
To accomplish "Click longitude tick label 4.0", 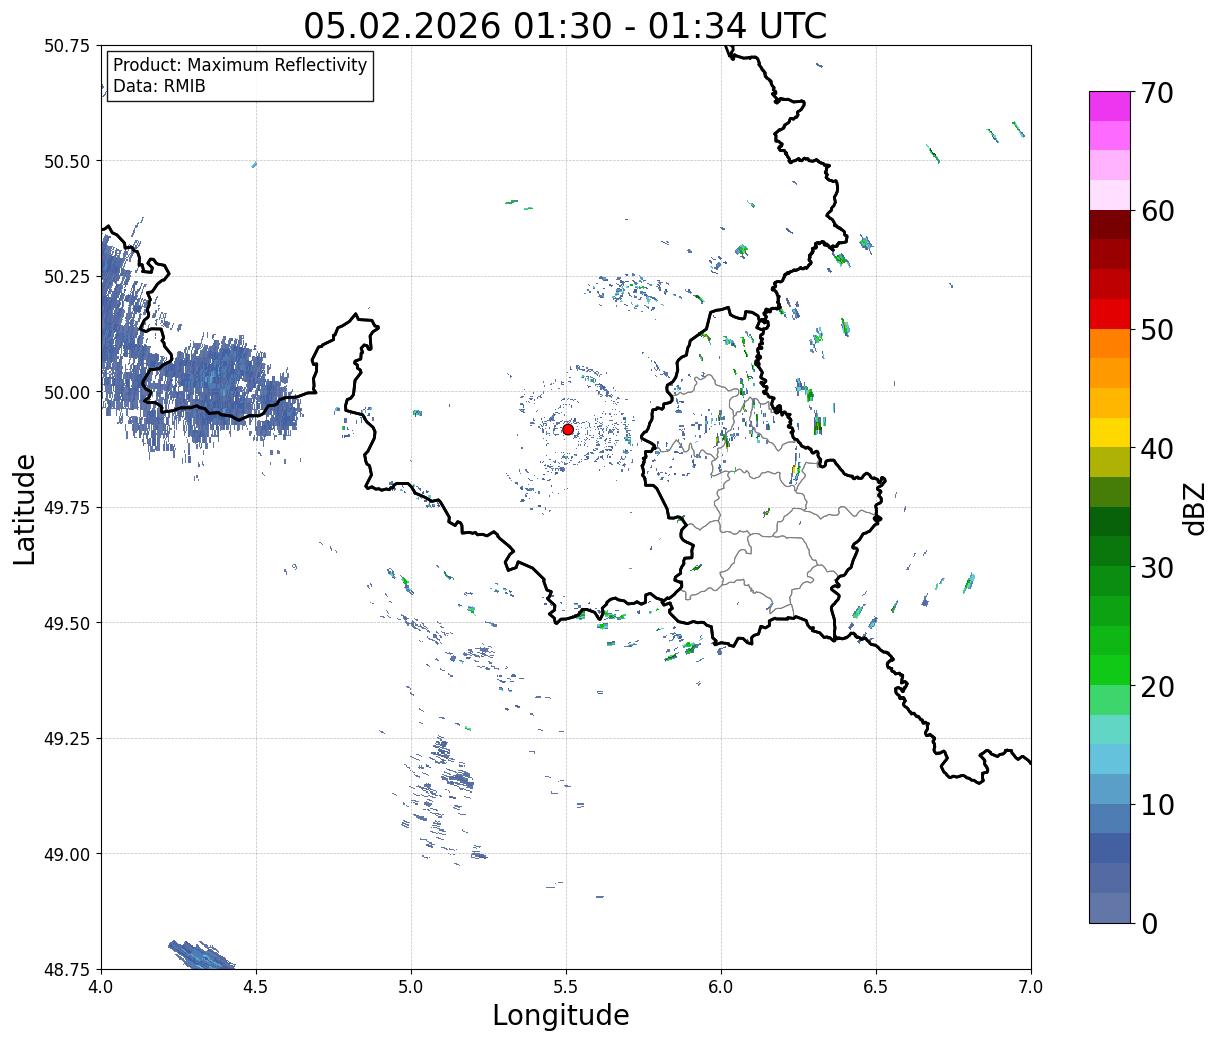I will [101, 987].
